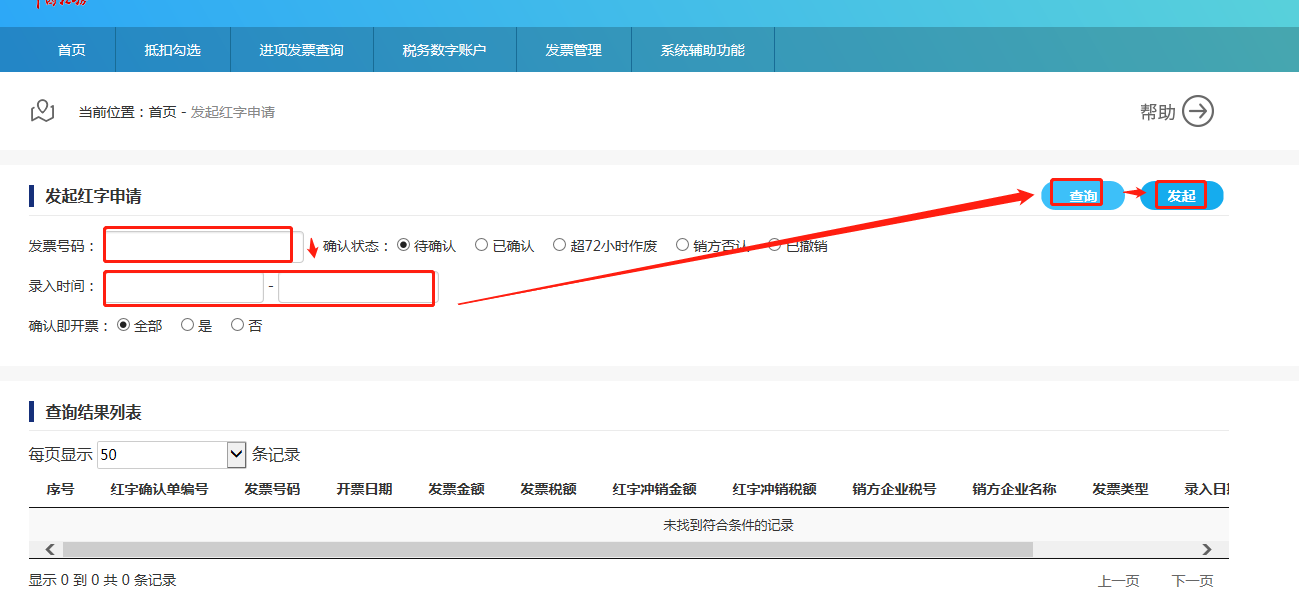Screen dimensions: 1299x605
Task: Click the horizontal scrollbar right arrow
Action: [x=1206, y=549]
